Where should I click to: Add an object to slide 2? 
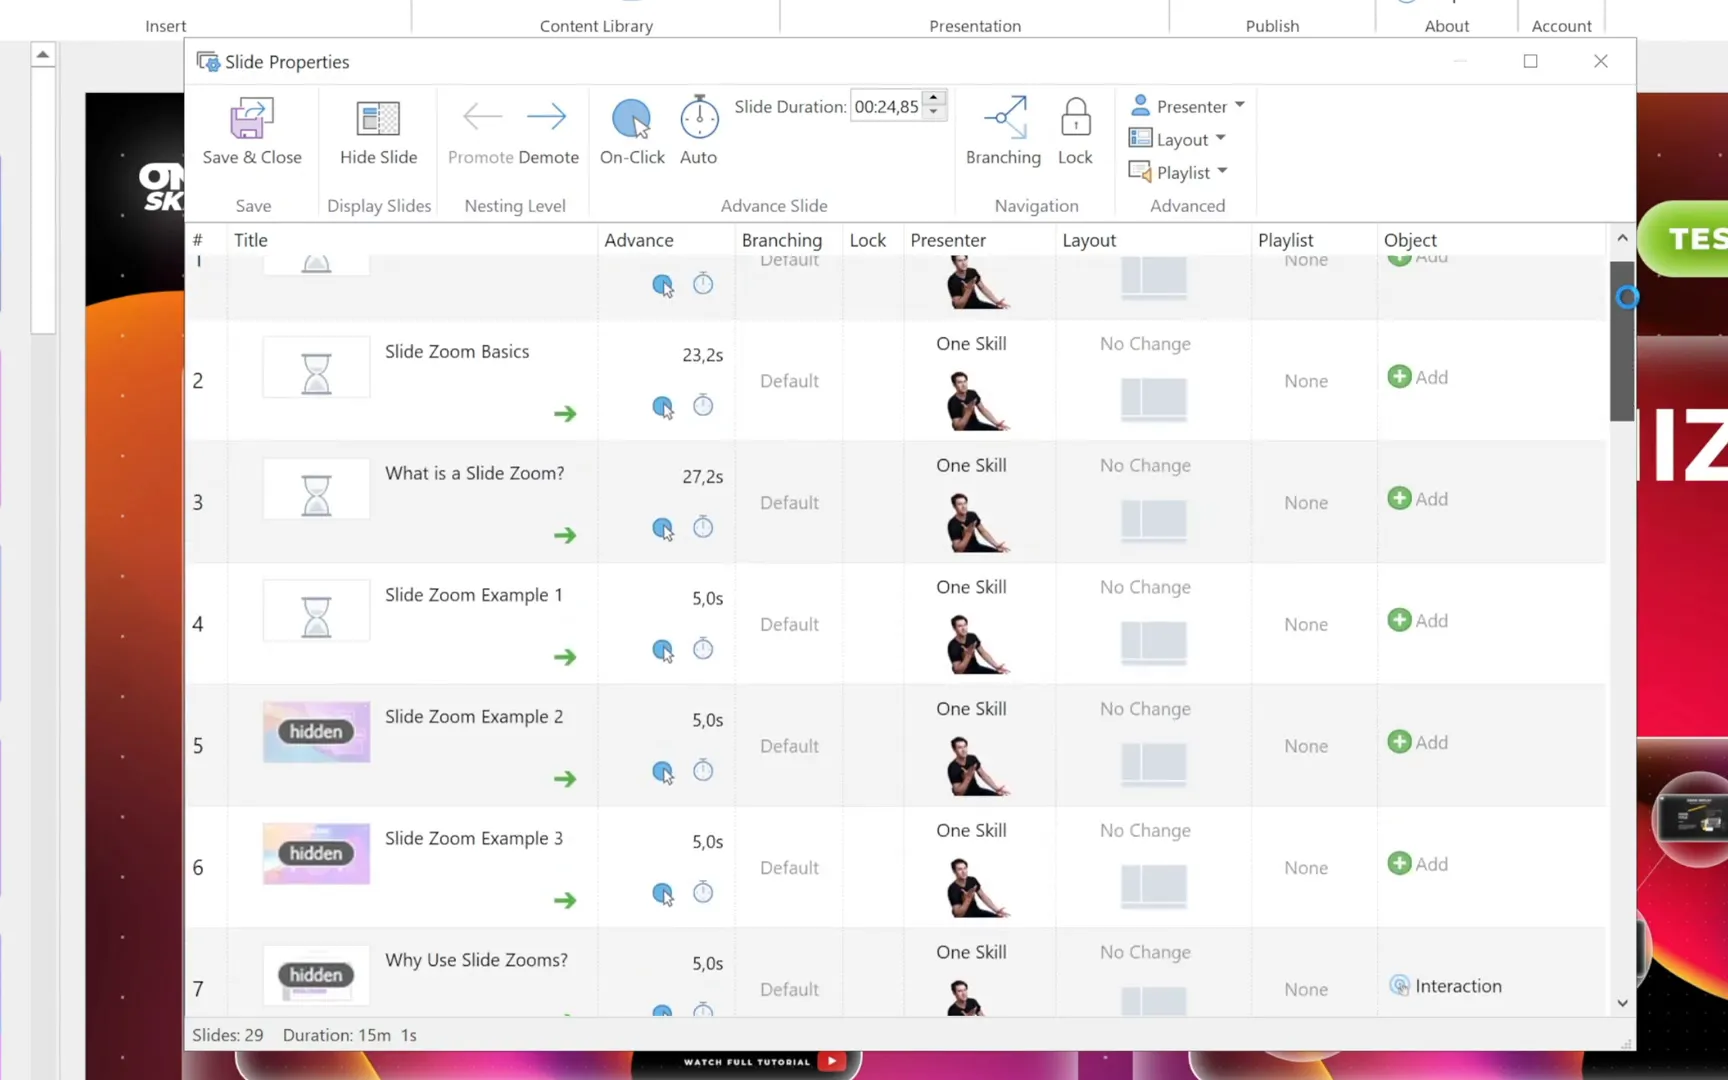pyautogui.click(x=1418, y=377)
